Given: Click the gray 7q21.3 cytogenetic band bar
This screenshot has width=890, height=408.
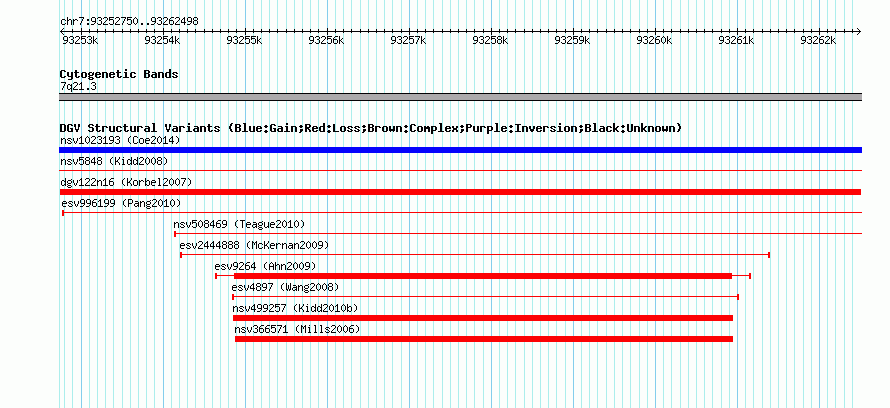Looking at the screenshot, I should click(x=460, y=97).
